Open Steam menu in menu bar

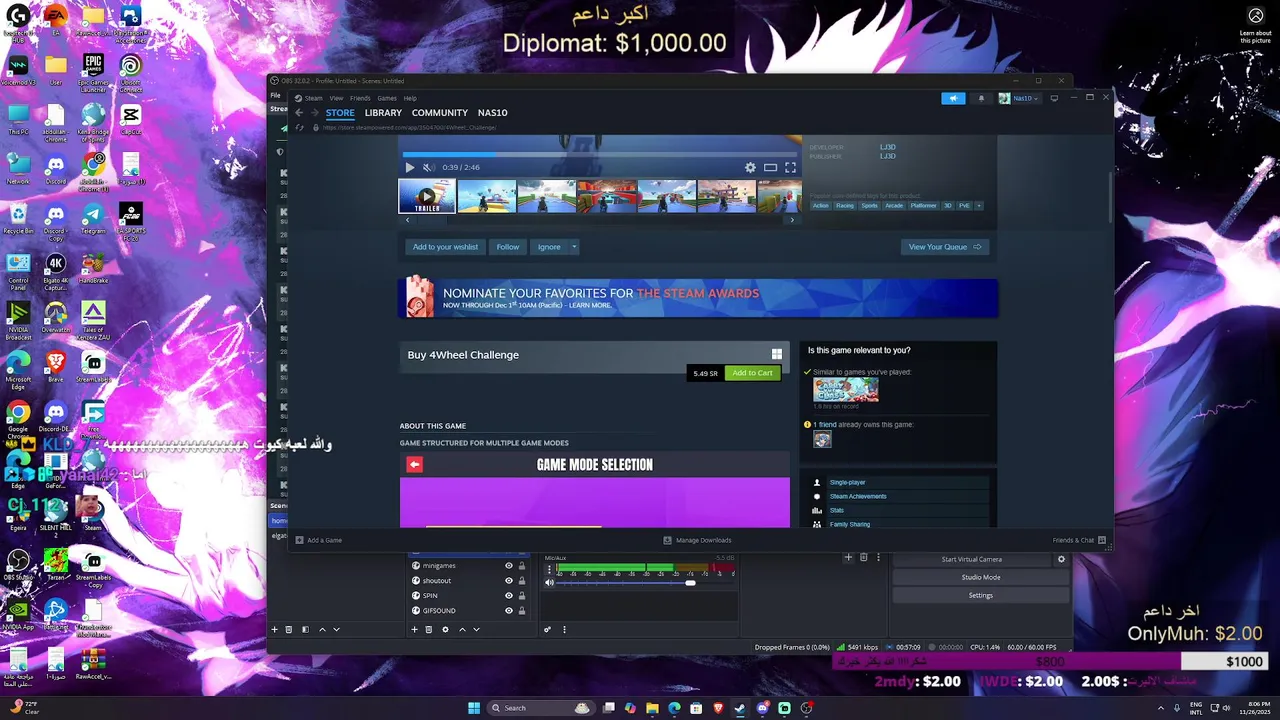click(314, 98)
